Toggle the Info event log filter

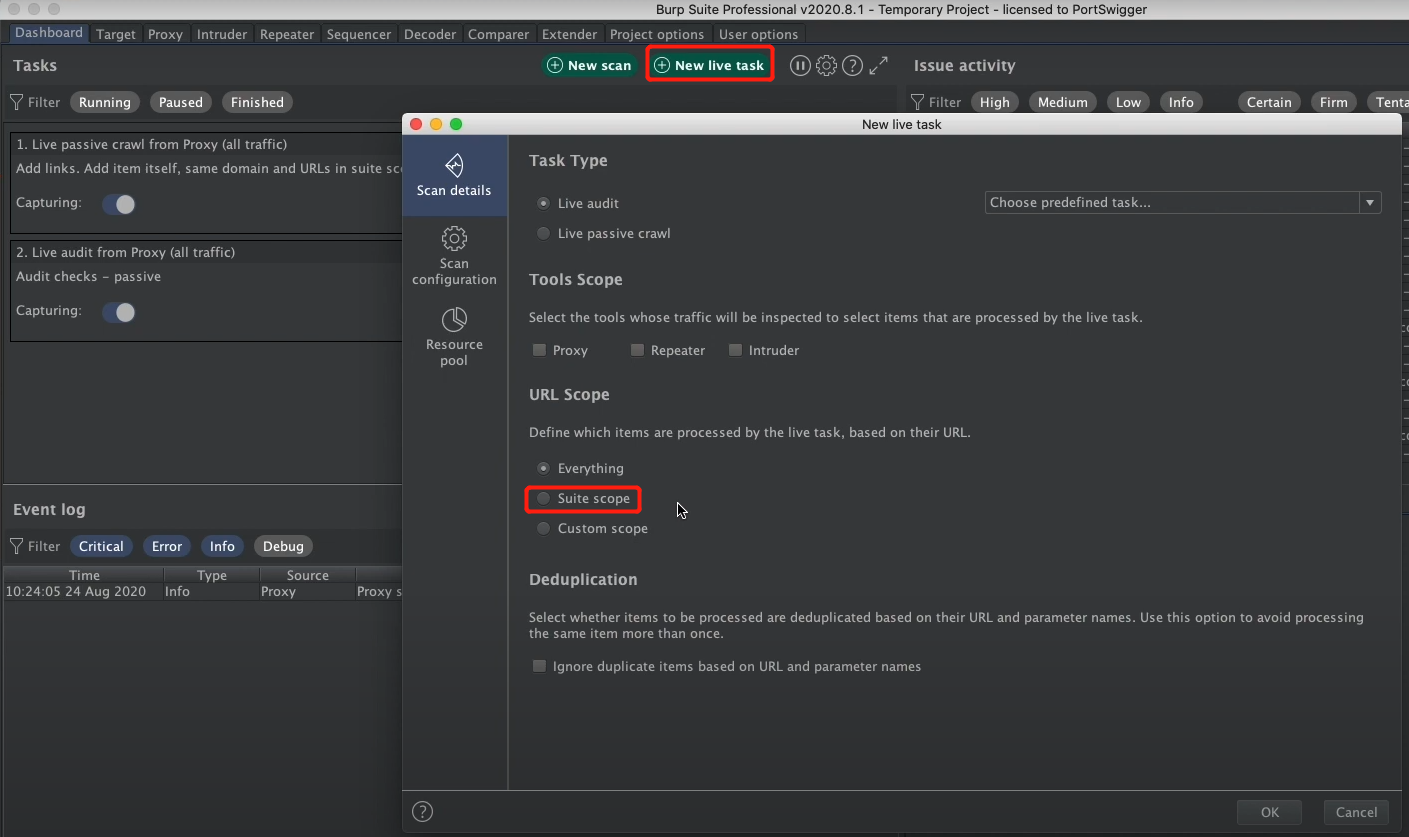tap(222, 546)
